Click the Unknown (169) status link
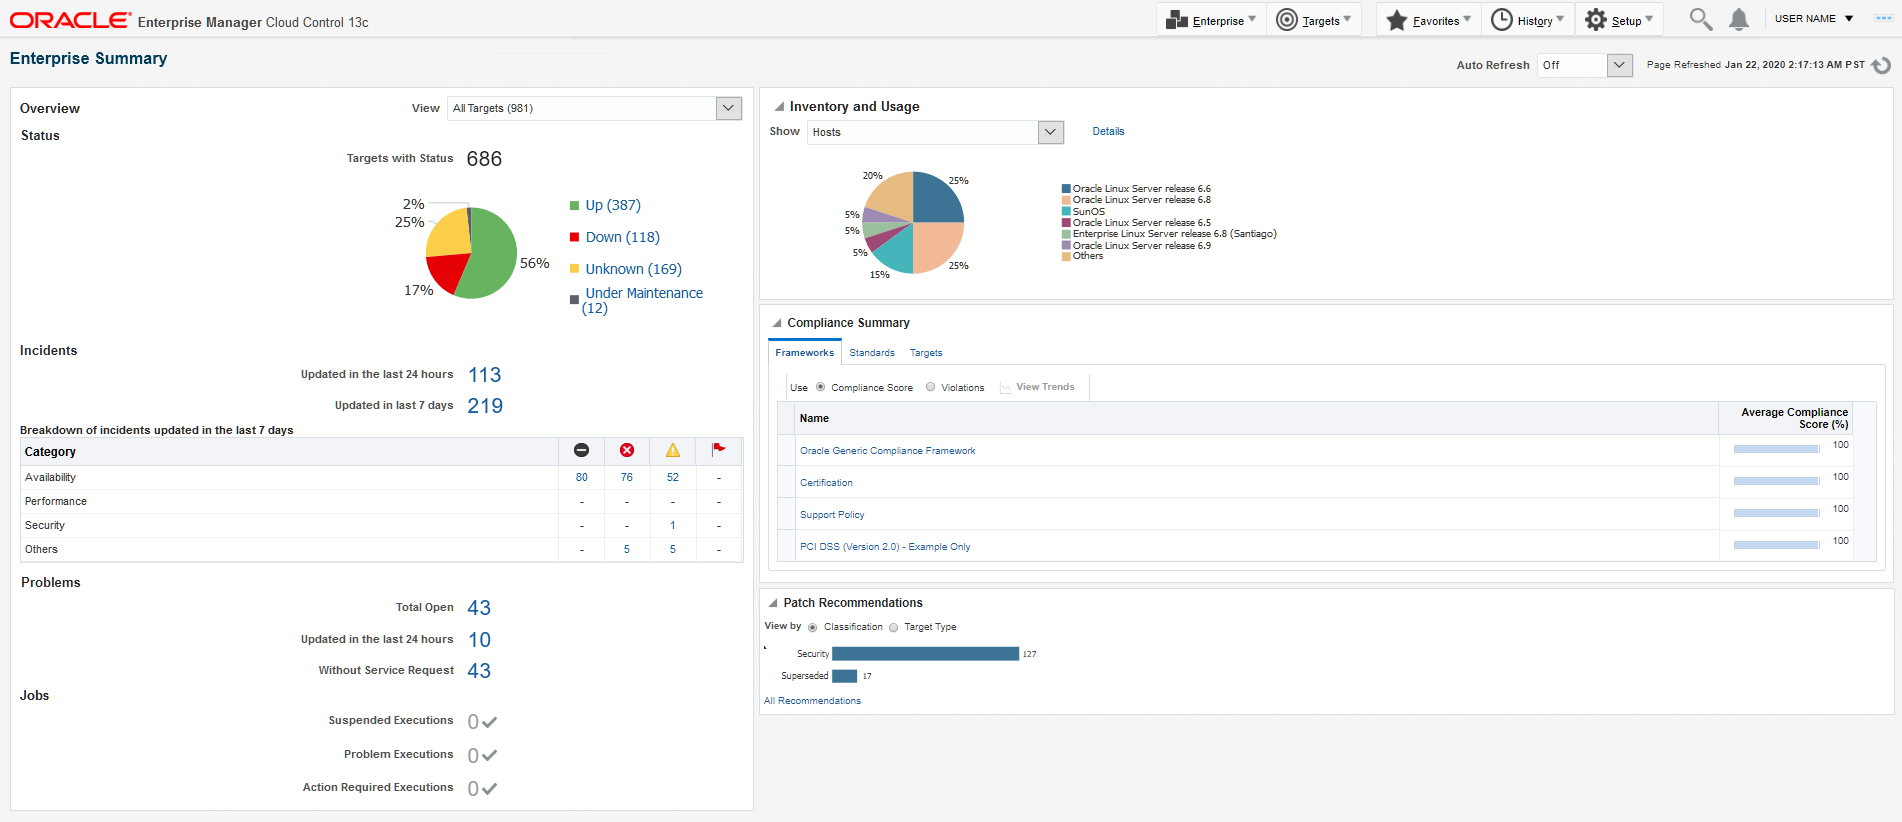This screenshot has height=822, width=1902. [x=634, y=269]
